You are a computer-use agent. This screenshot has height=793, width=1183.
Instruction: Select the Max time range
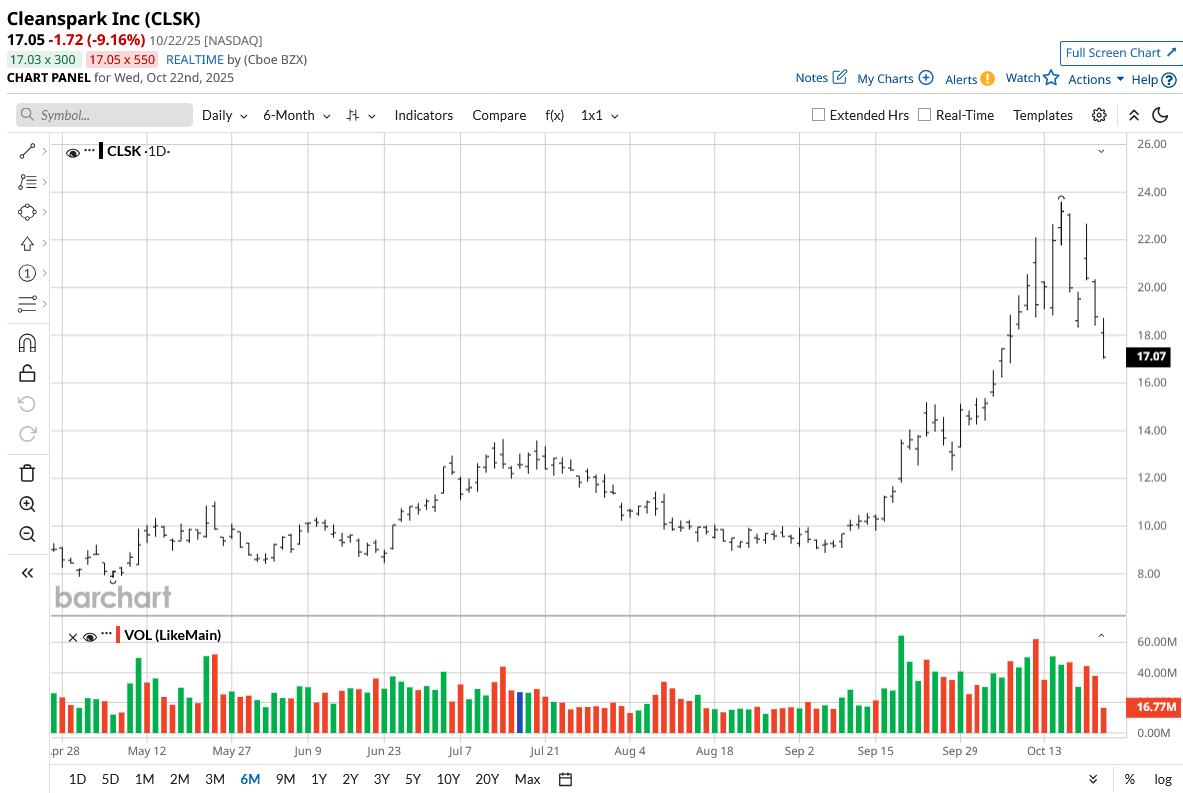(527, 779)
